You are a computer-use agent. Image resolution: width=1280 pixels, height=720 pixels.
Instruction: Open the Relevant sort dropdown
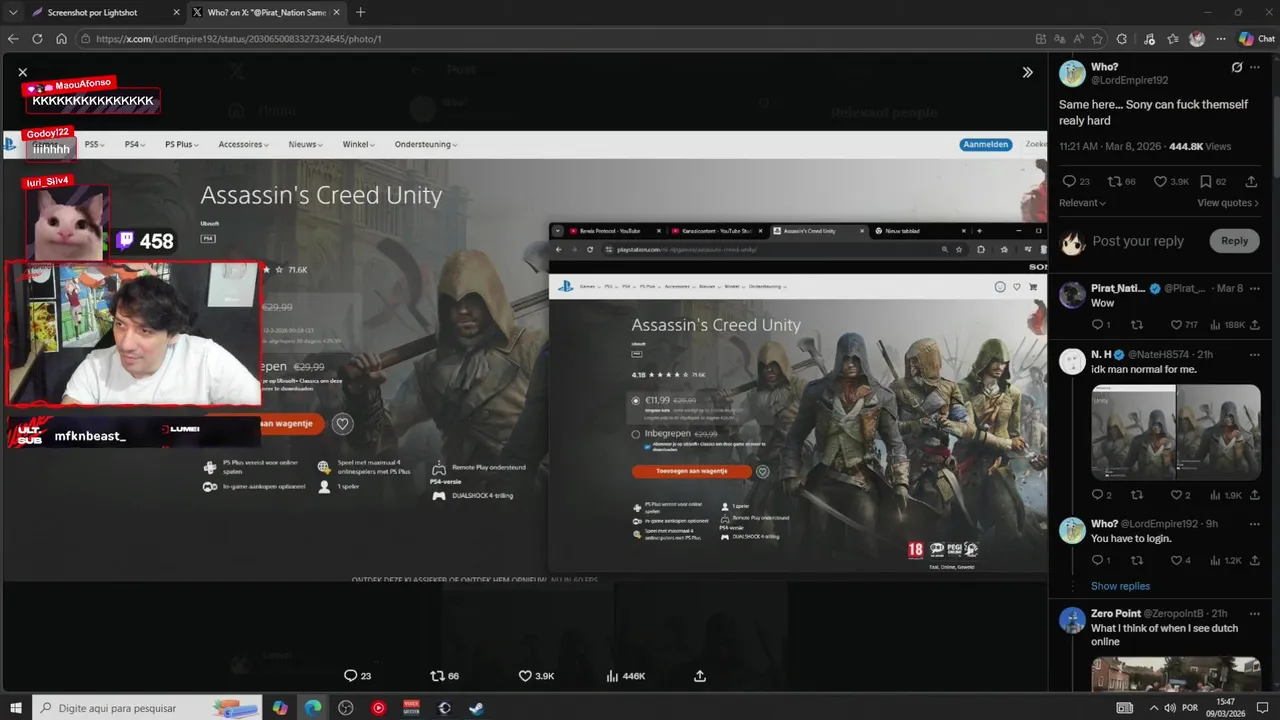[x=1082, y=203]
